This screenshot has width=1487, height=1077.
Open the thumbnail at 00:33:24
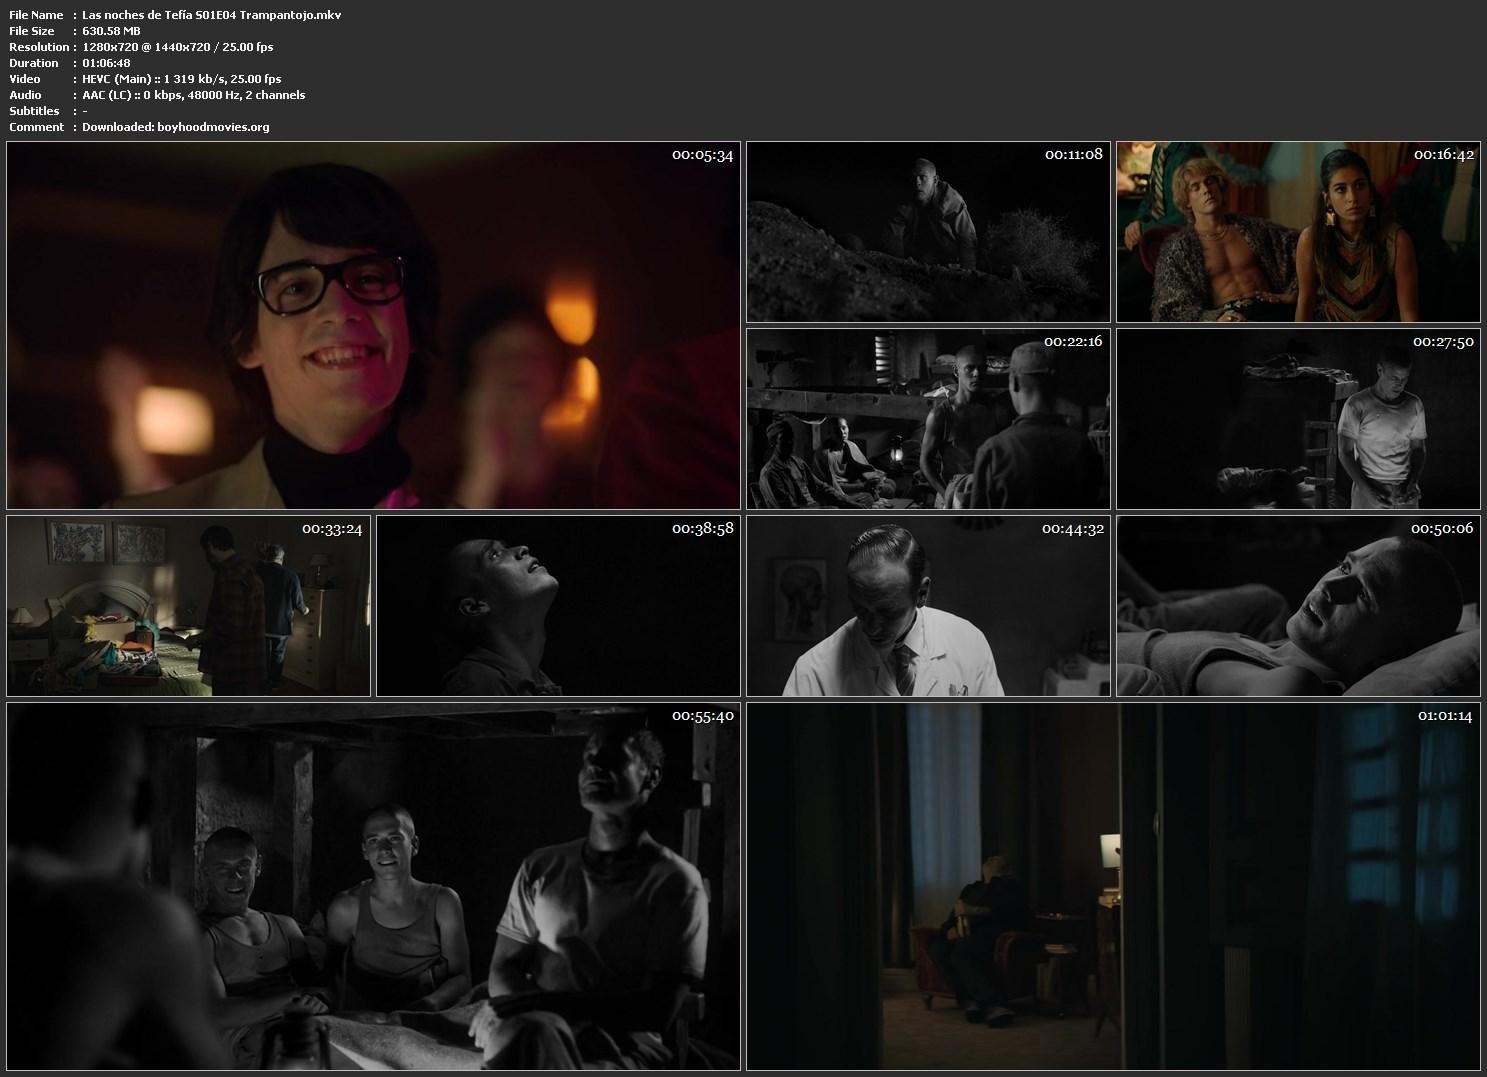[x=188, y=606]
